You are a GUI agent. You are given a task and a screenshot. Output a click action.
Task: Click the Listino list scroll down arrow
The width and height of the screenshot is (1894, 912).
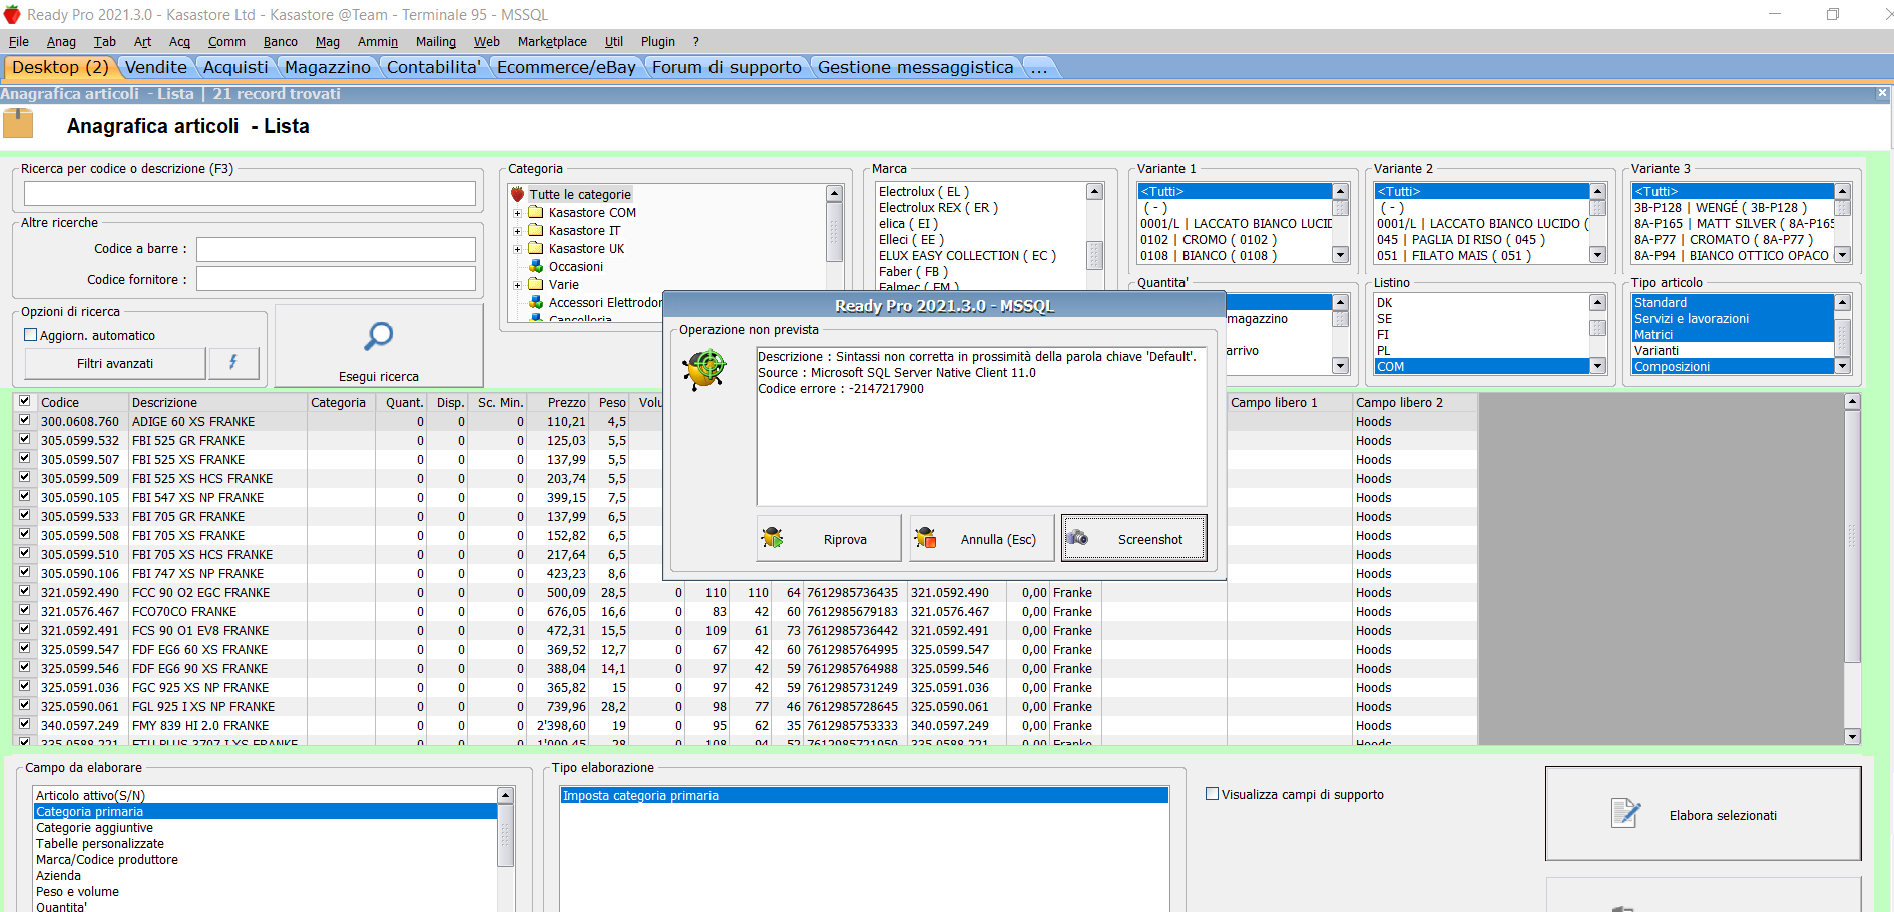1597,366
